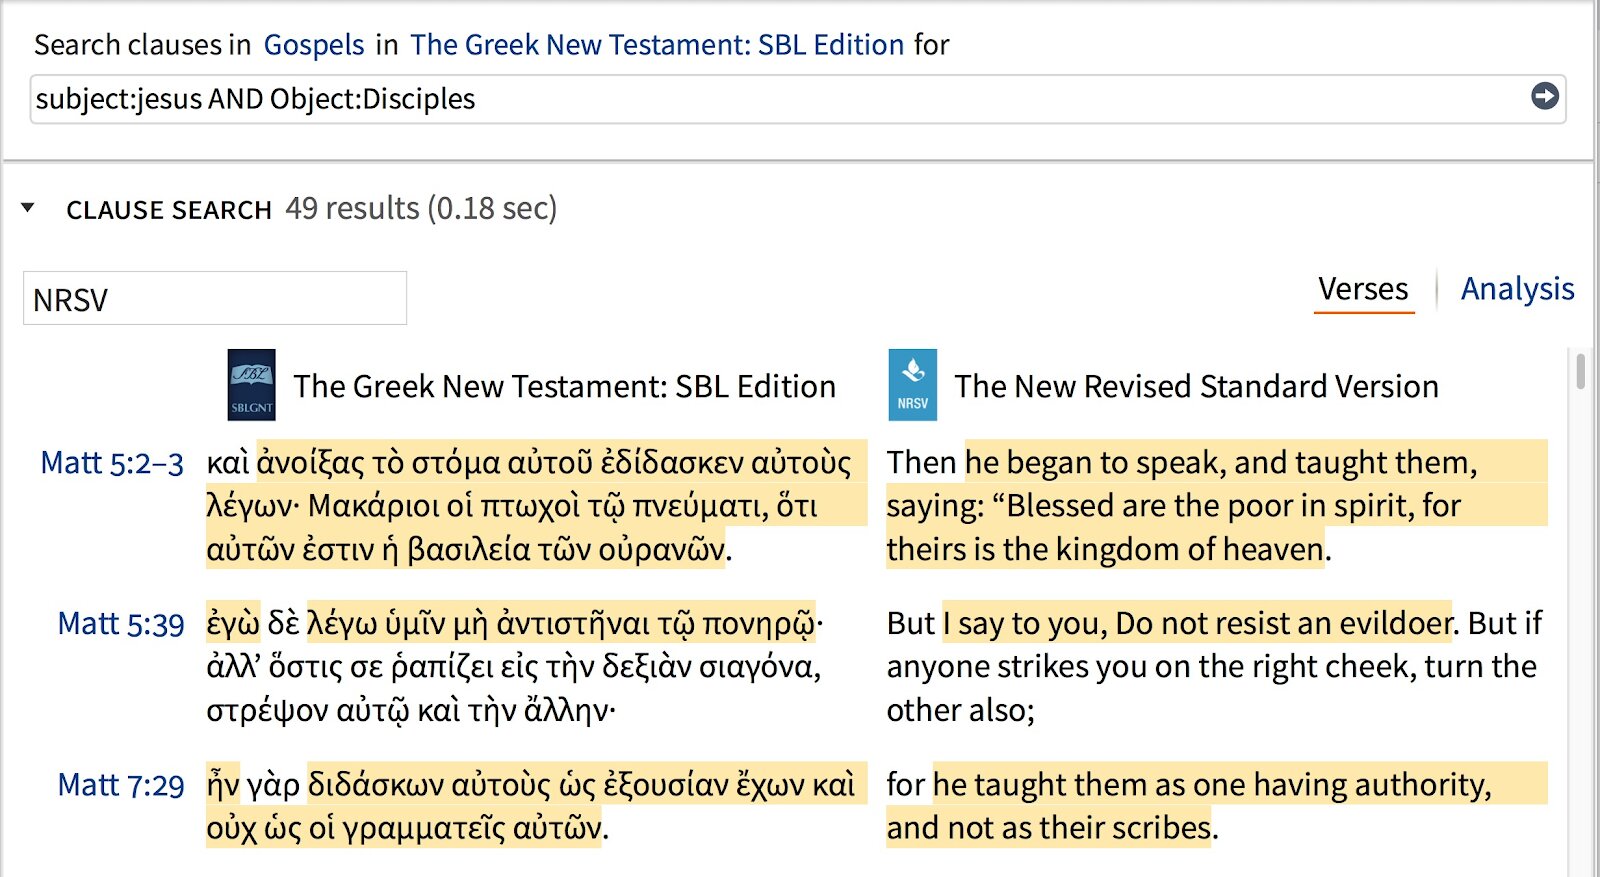Select the Verses view tab
Image resolution: width=1600 pixels, height=877 pixels.
click(x=1363, y=289)
